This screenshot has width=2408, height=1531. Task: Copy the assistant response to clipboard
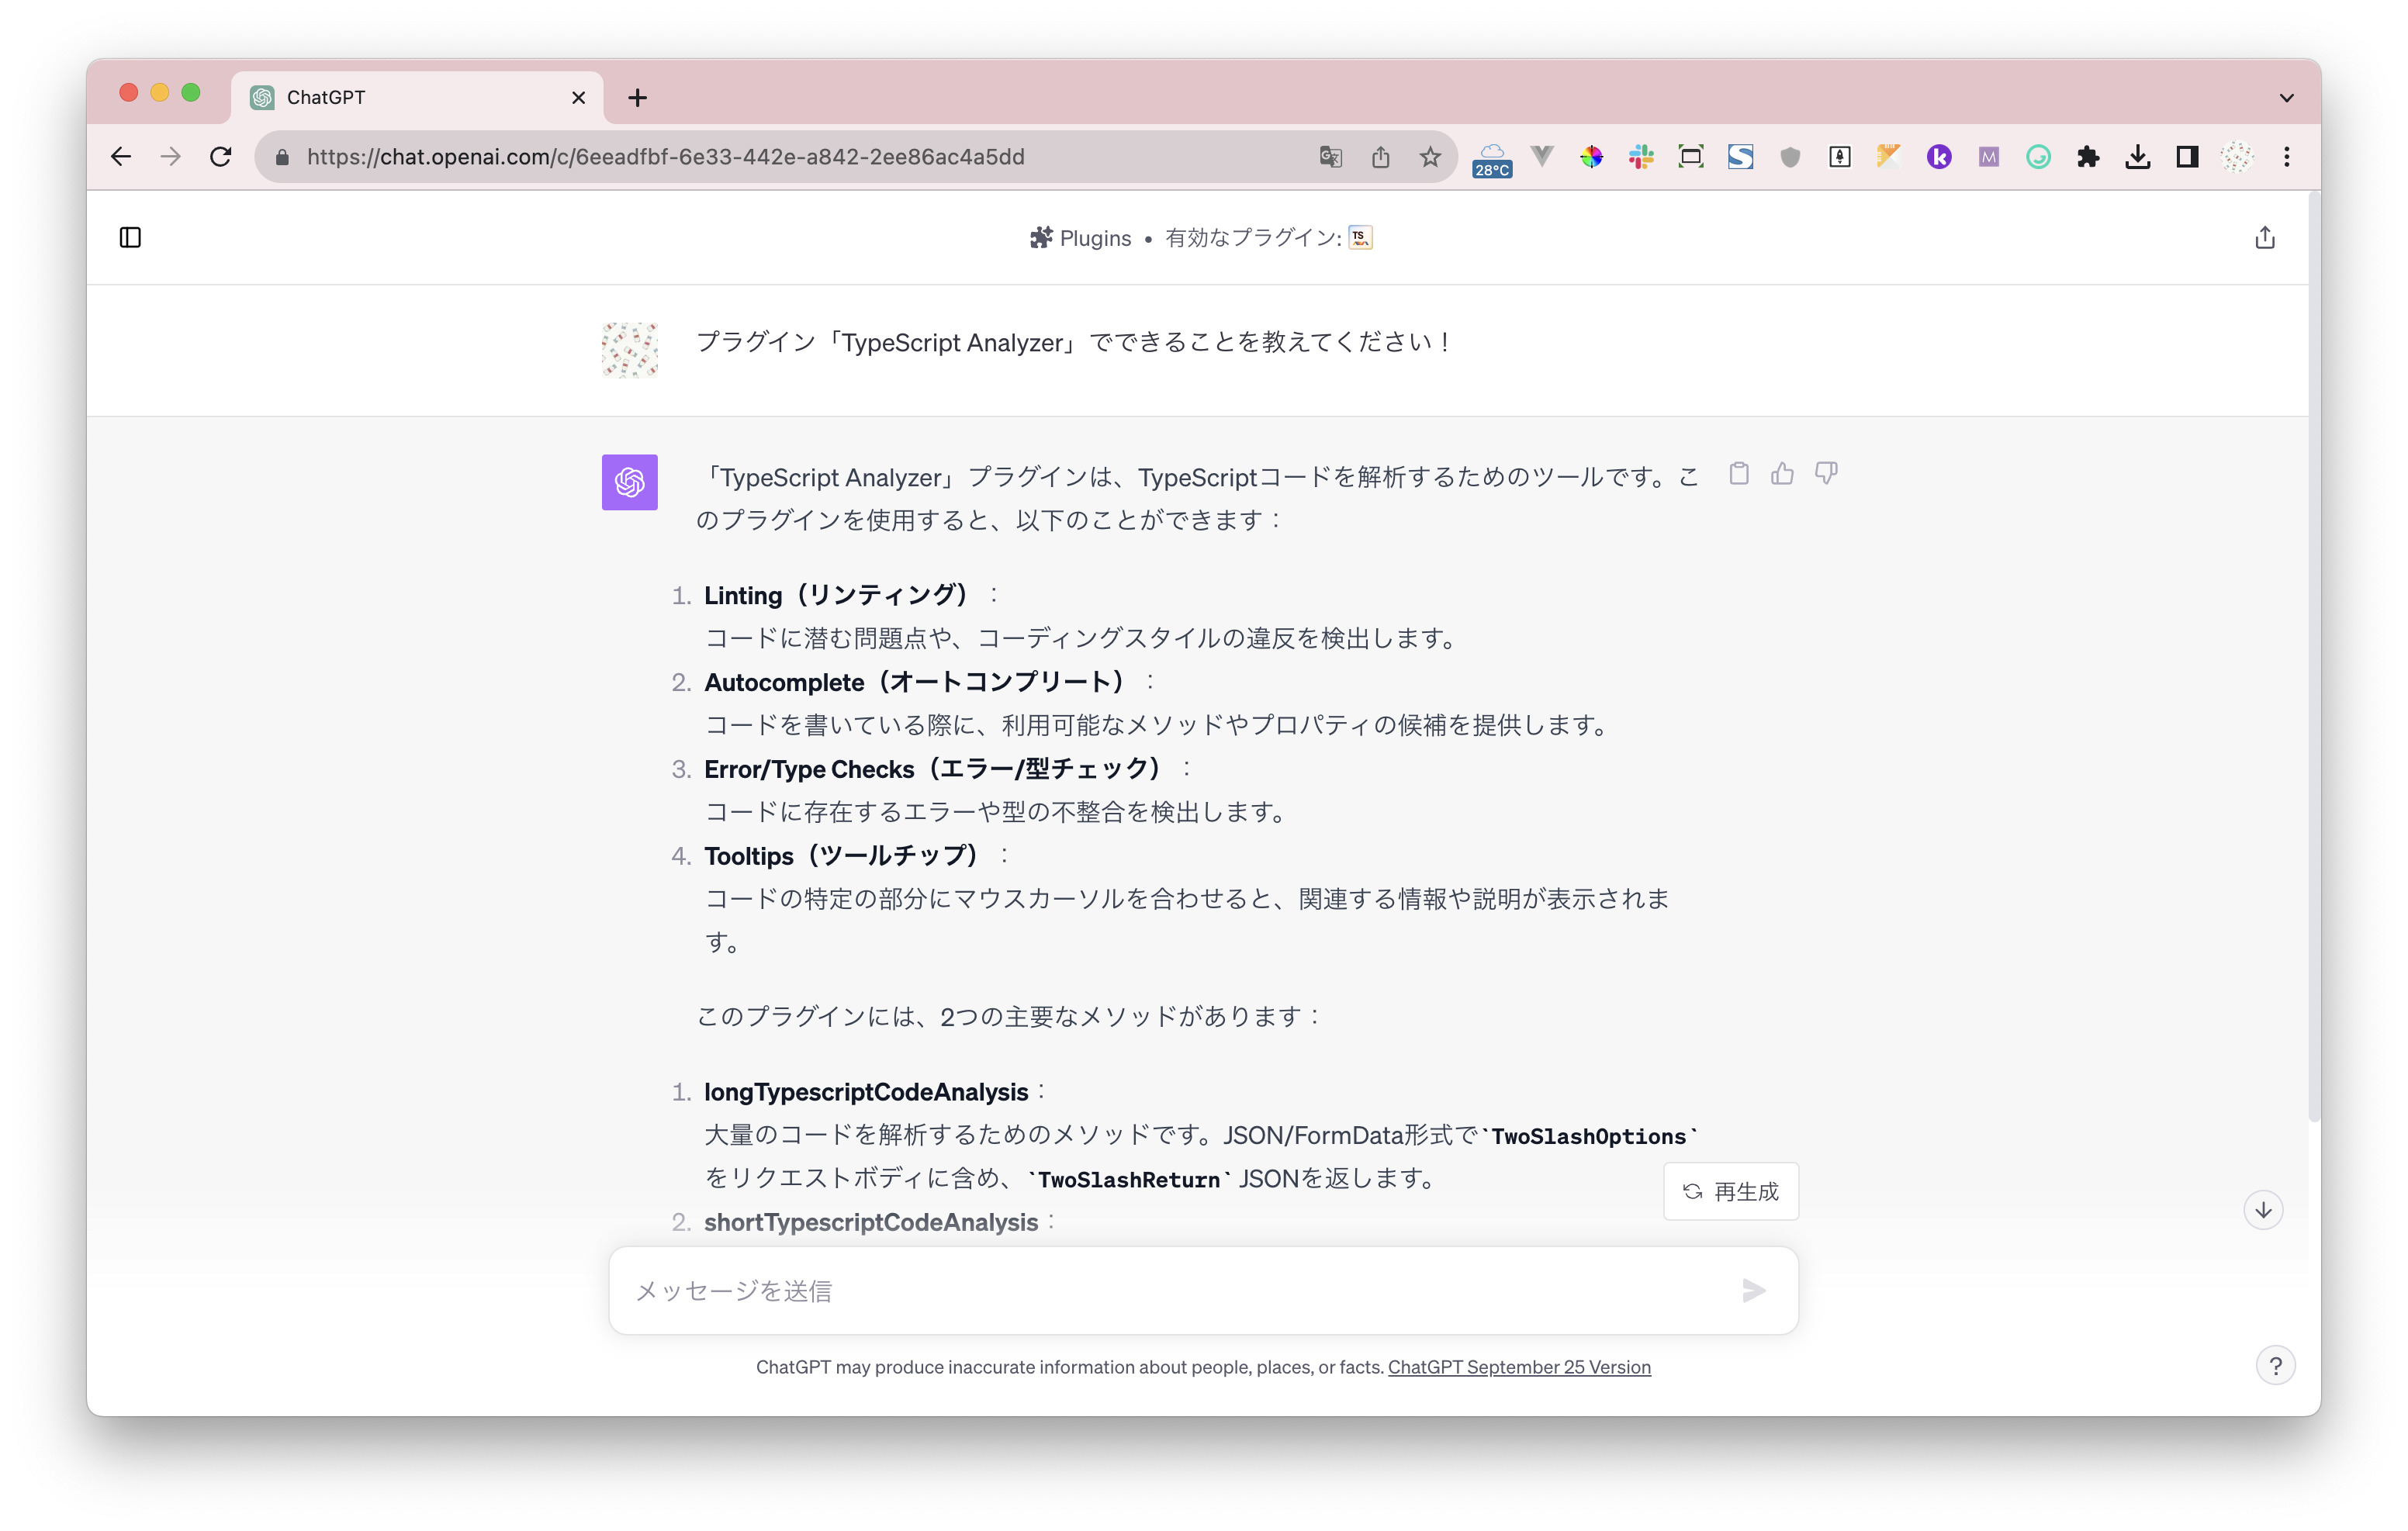pyautogui.click(x=1739, y=474)
